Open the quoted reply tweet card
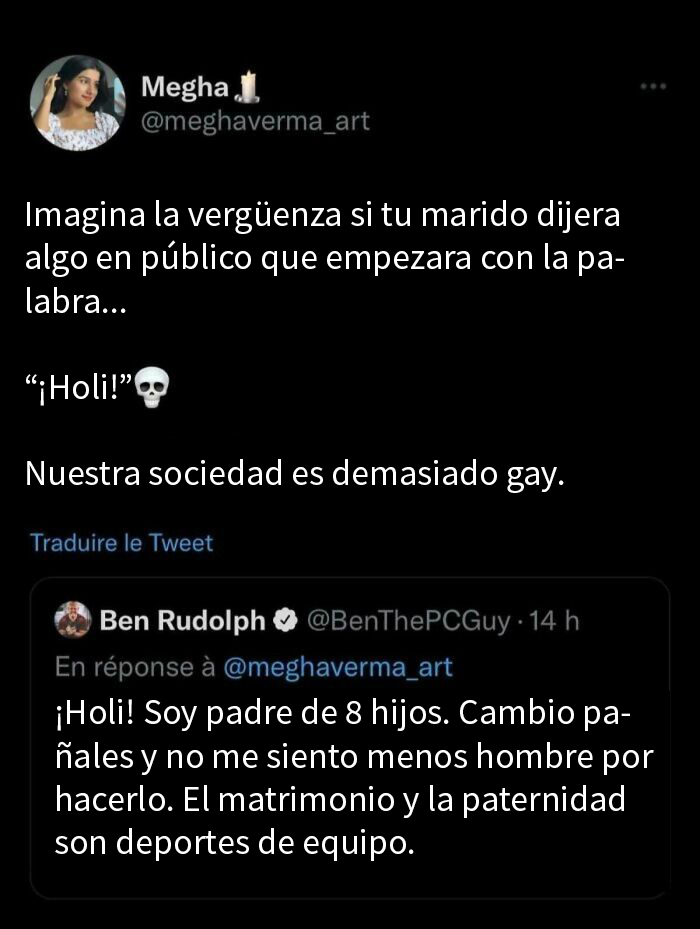Image resolution: width=700 pixels, height=929 pixels. [350, 740]
